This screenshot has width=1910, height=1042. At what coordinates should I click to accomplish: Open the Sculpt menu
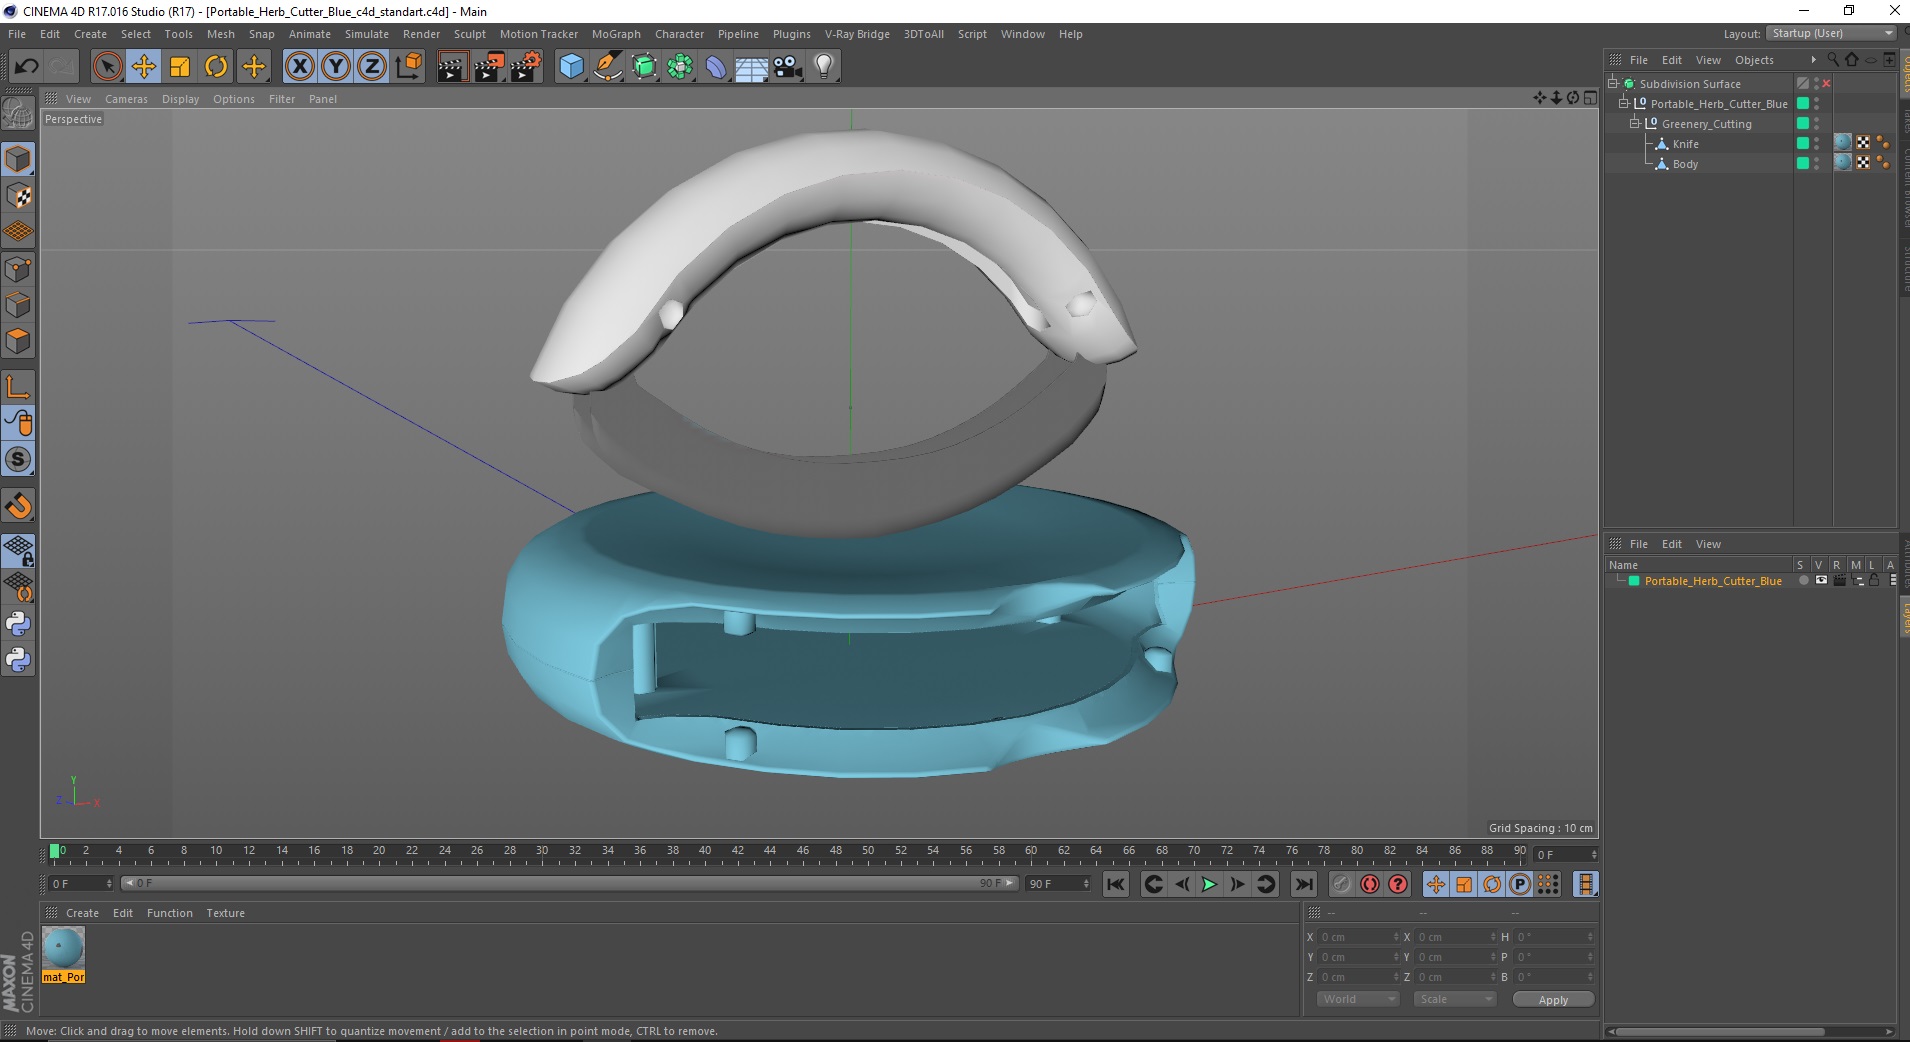point(470,34)
